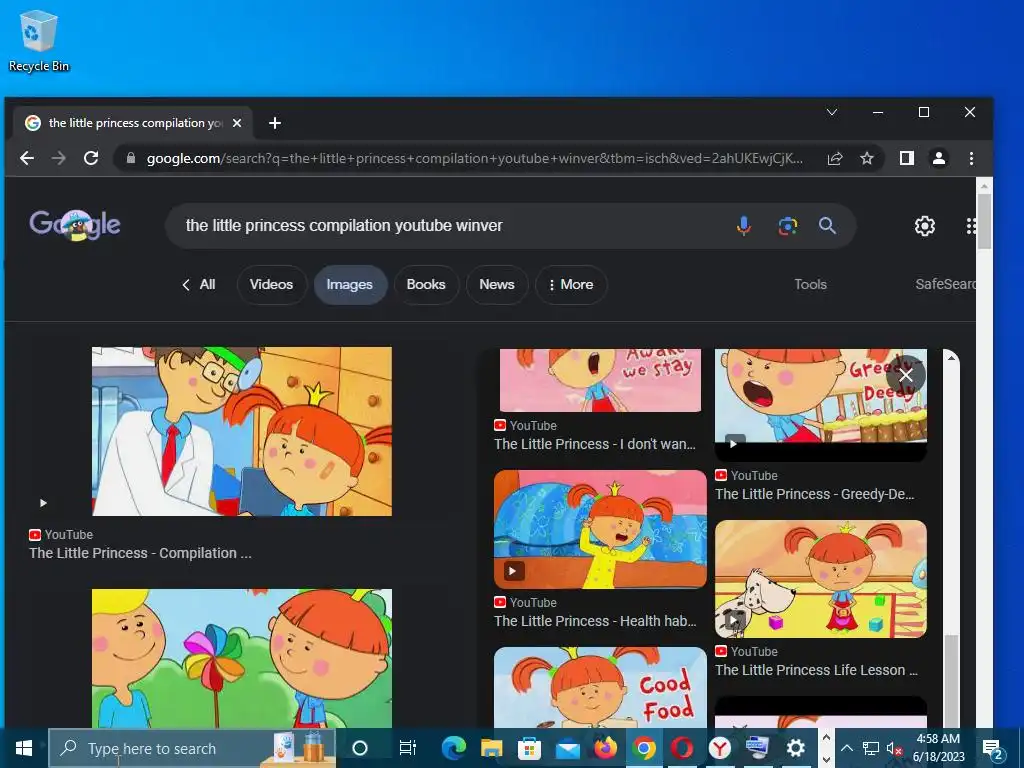Image resolution: width=1024 pixels, height=768 pixels.
Task: Open 'The Little Princess - Greedy-De...' link
Action: 814,494
